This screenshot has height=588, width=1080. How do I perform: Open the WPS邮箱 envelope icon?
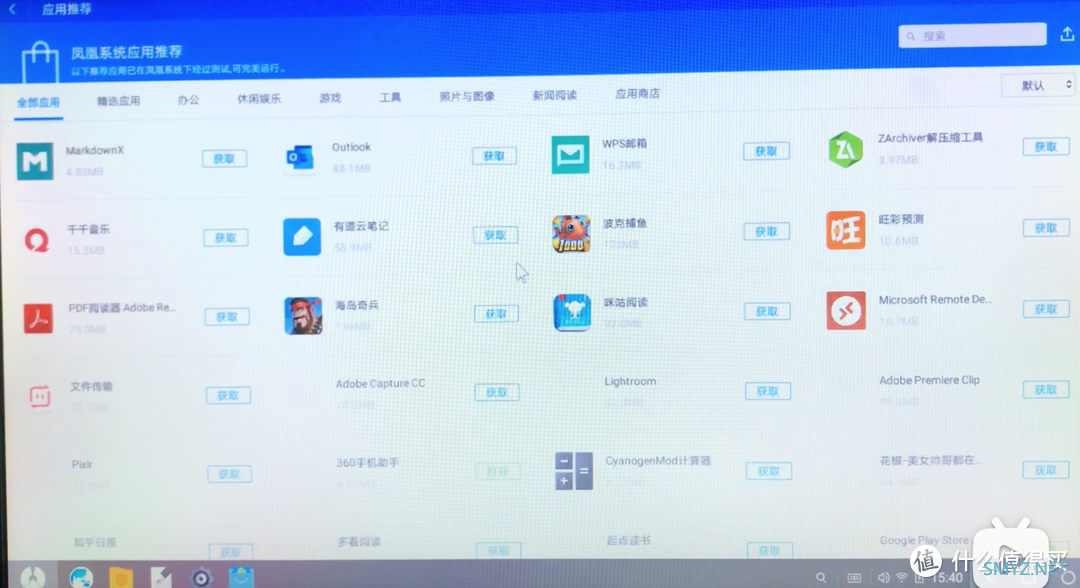tap(570, 154)
